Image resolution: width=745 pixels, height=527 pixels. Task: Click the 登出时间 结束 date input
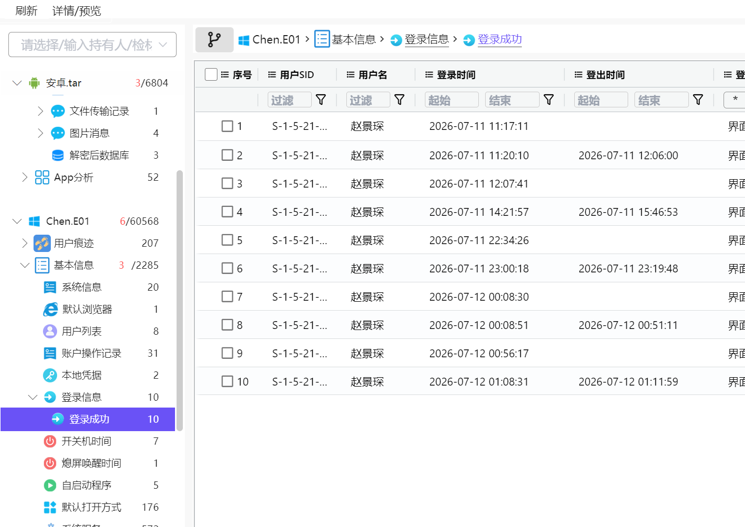coord(661,100)
